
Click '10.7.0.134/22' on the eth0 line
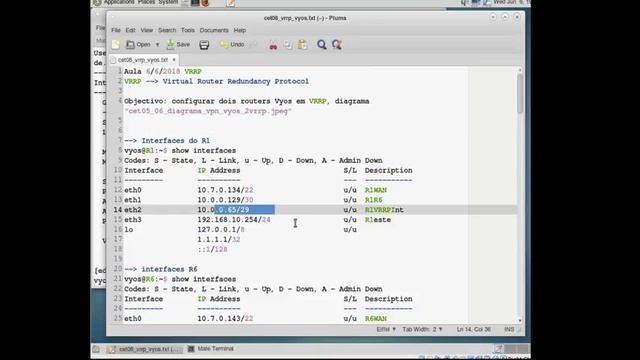(x=225, y=190)
